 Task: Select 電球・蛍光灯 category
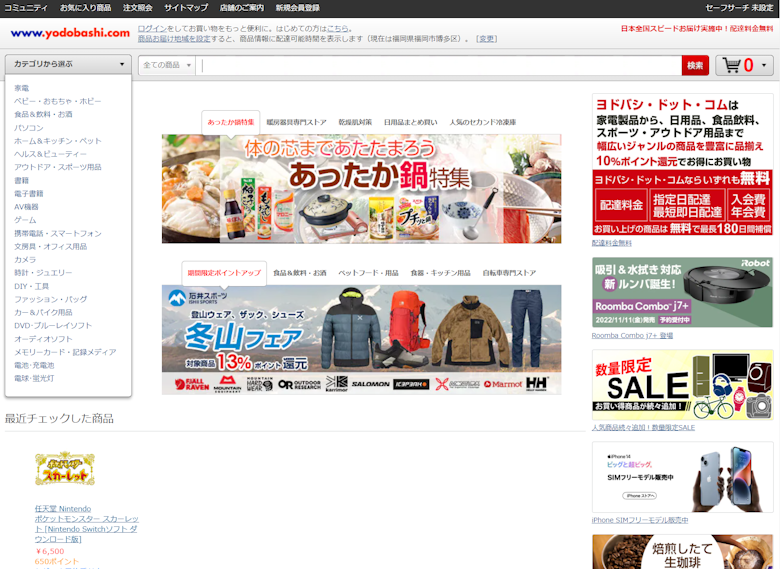coord(34,379)
